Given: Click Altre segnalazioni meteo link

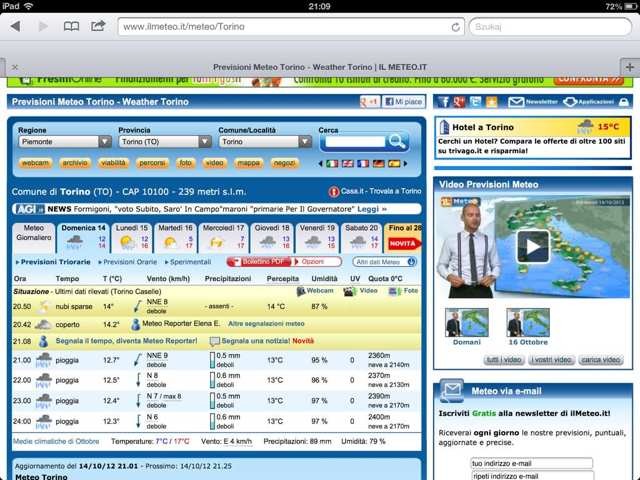Looking at the screenshot, I should [x=266, y=324].
